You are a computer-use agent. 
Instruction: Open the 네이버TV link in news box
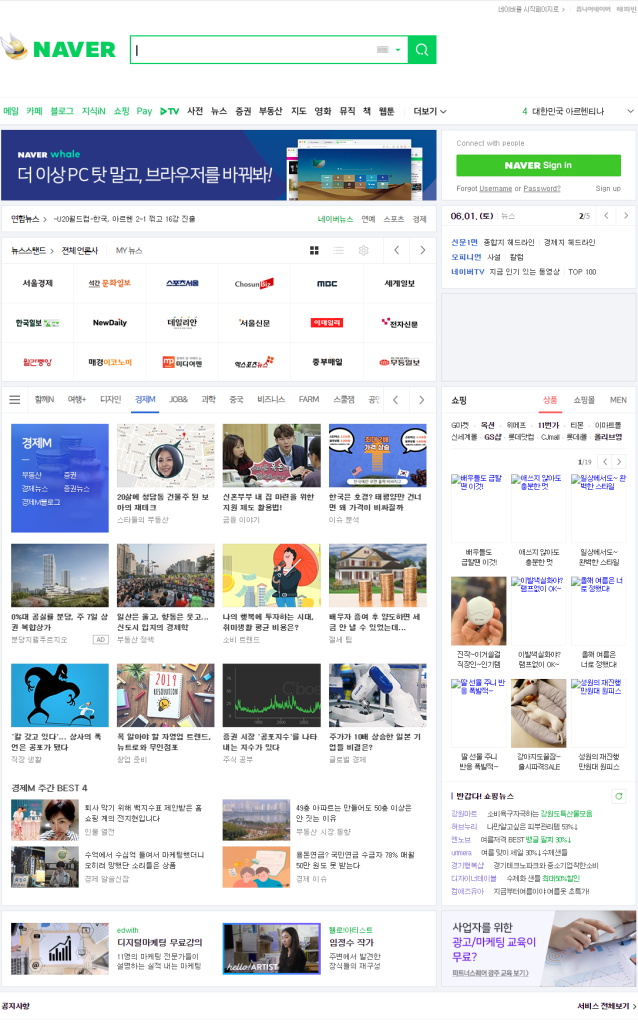[x=468, y=272]
